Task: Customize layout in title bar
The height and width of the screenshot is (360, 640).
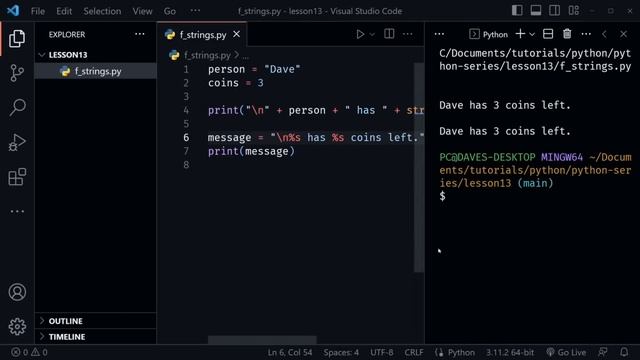Action: pos(573,11)
